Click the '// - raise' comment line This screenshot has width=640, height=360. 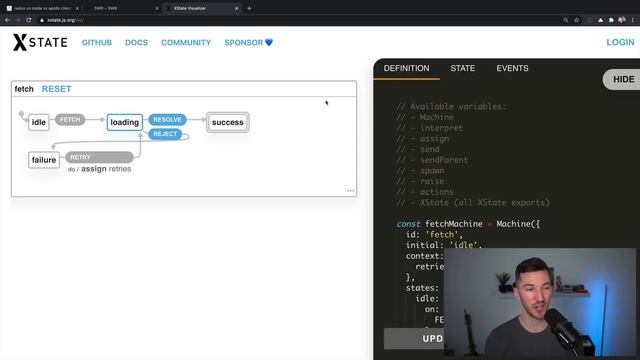[420, 181]
